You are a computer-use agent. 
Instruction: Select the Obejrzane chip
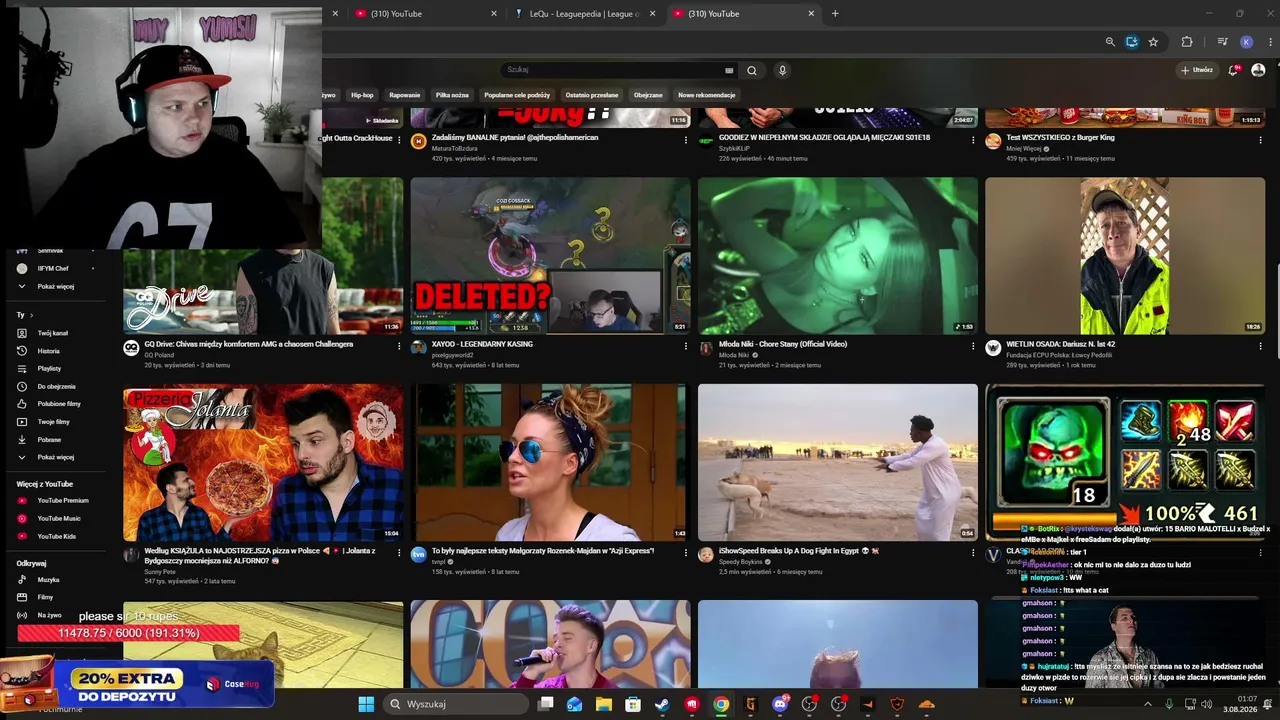coord(648,95)
